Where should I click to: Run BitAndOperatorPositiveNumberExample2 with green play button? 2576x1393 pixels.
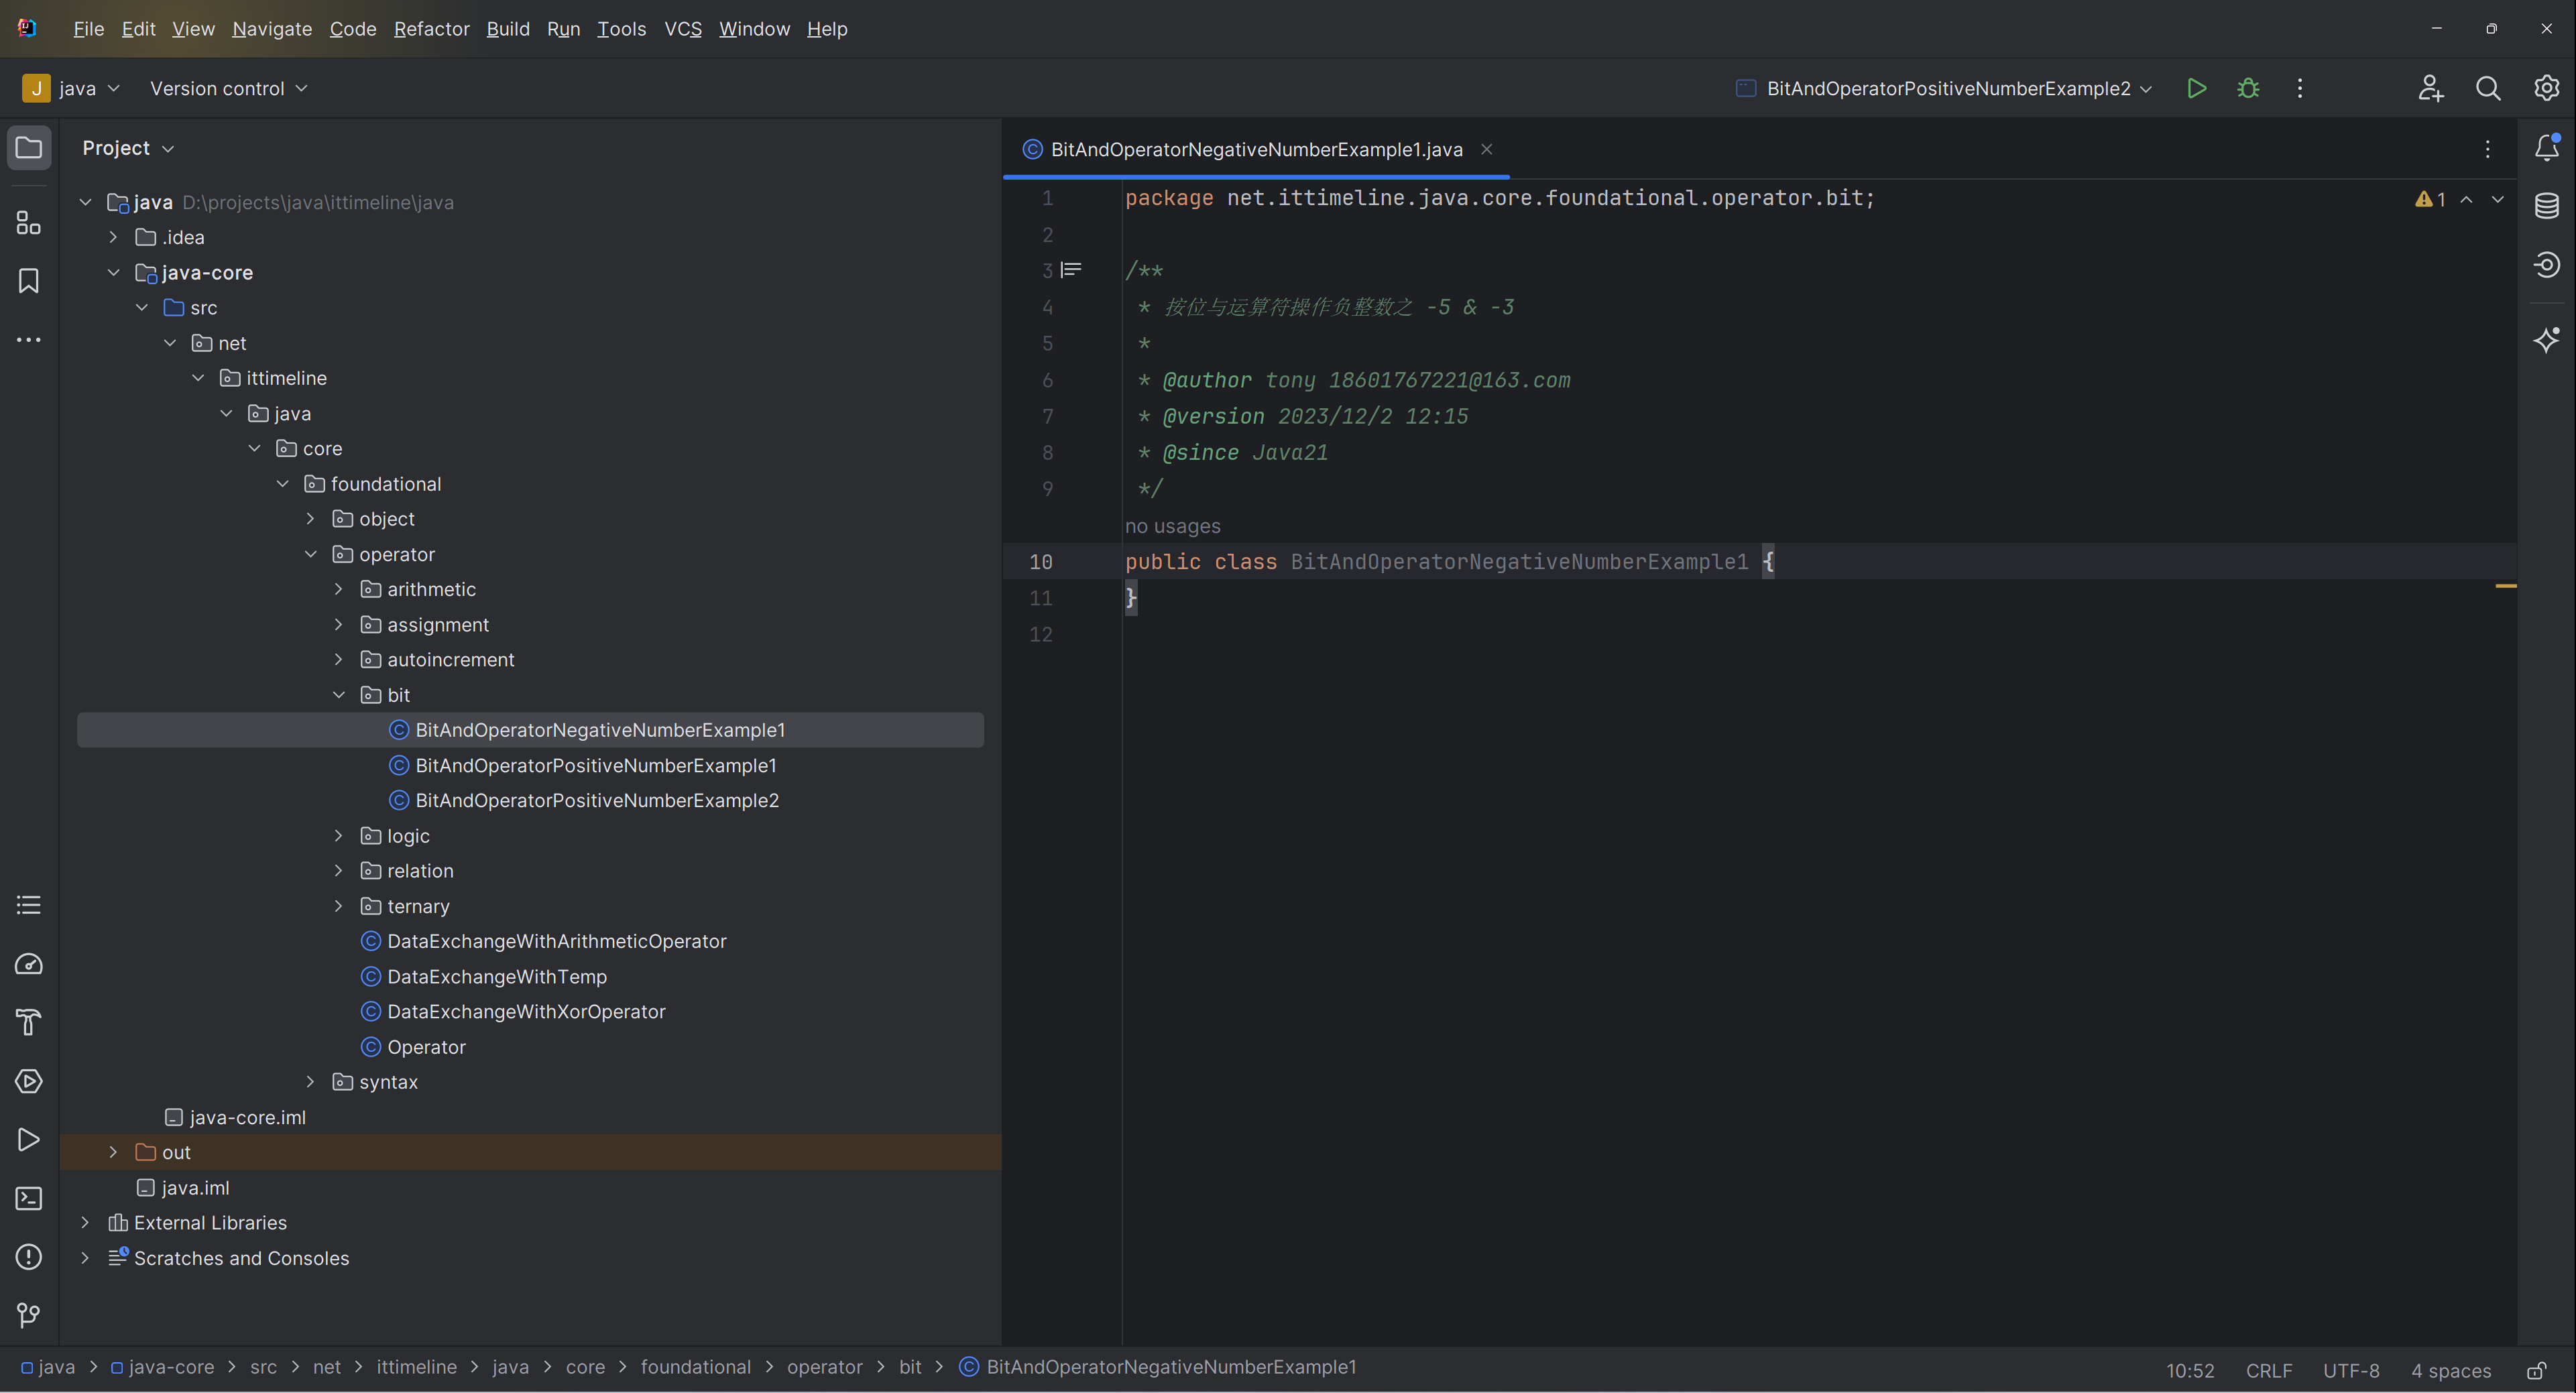click(x=2196, y=88)
